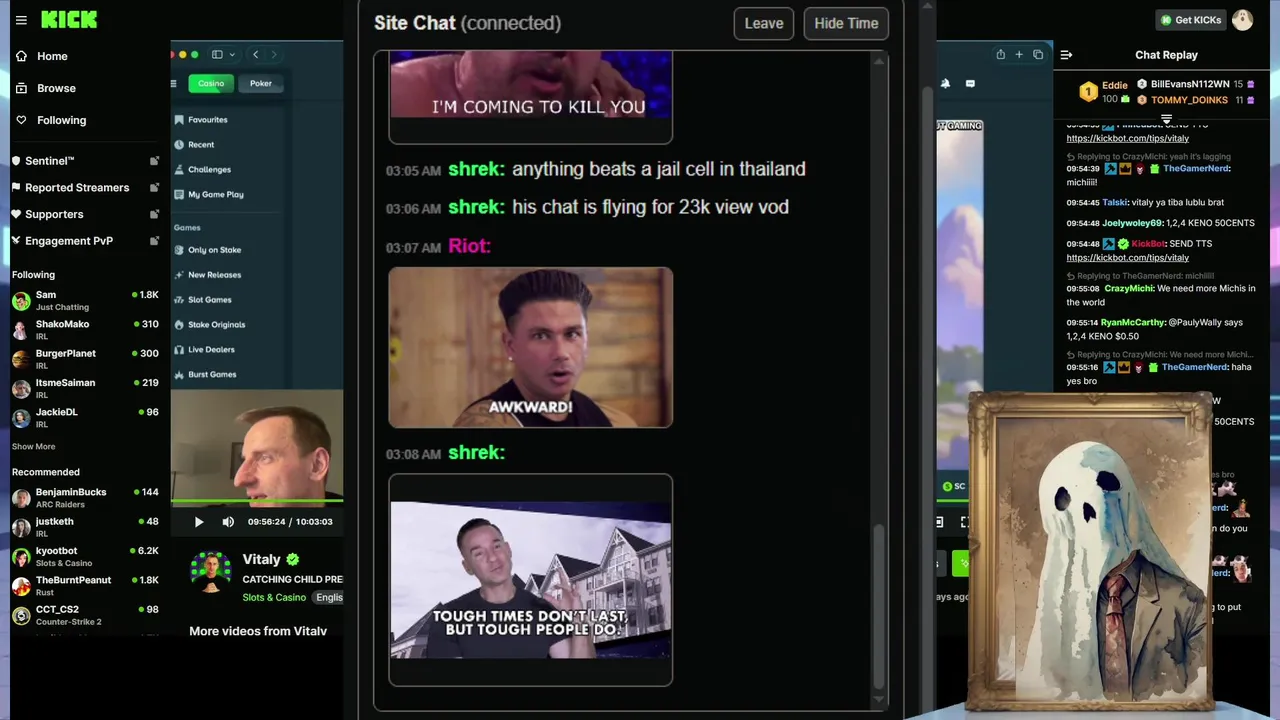Click the Sentinel shield icon
Screen dimensions: 1280x720
pyautogui.click(x=16, y=161)
